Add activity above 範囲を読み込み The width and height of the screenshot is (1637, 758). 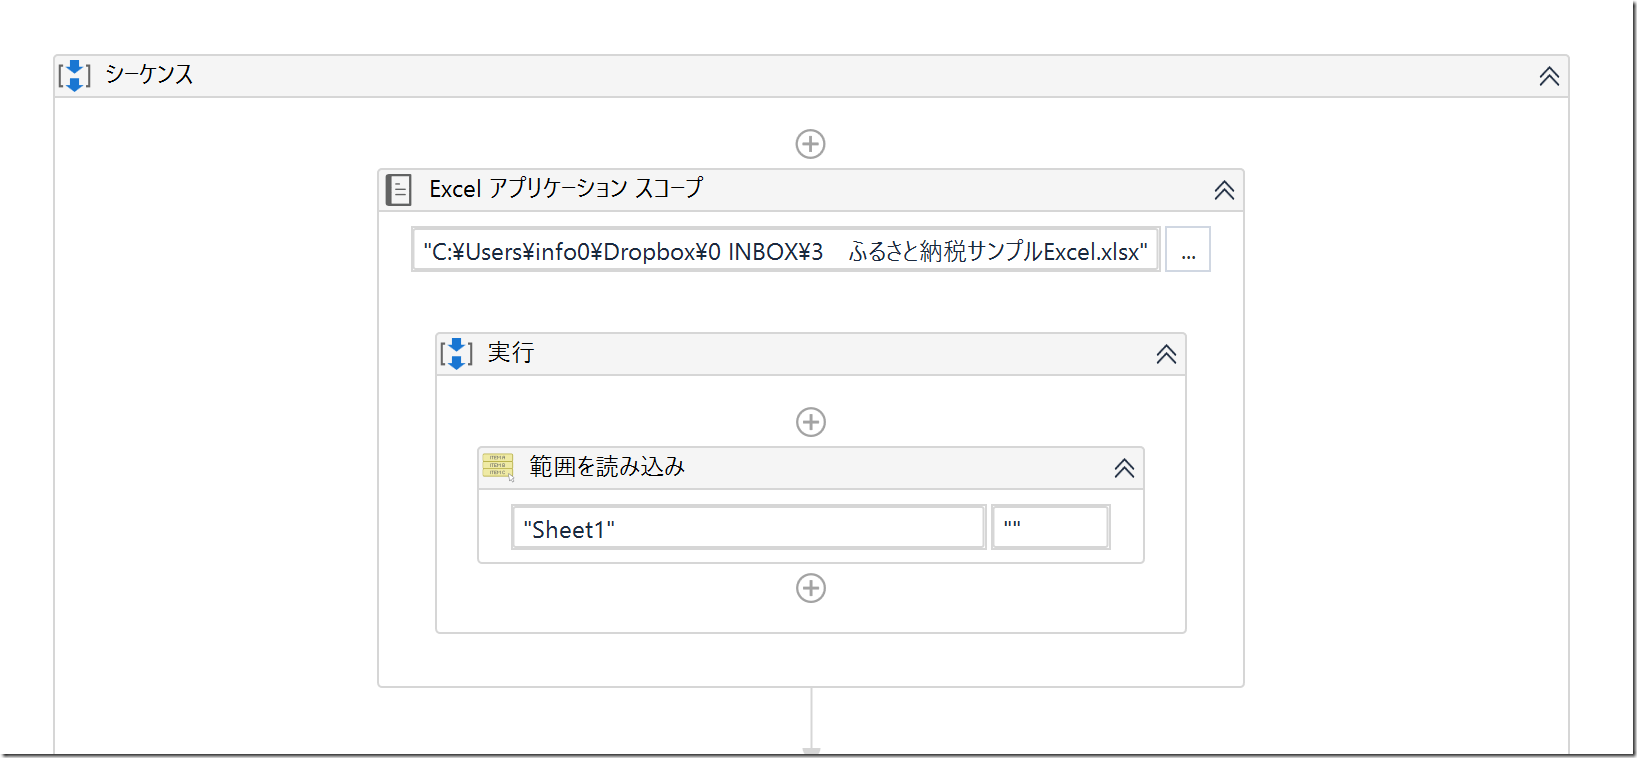click(x=810, y=422)
